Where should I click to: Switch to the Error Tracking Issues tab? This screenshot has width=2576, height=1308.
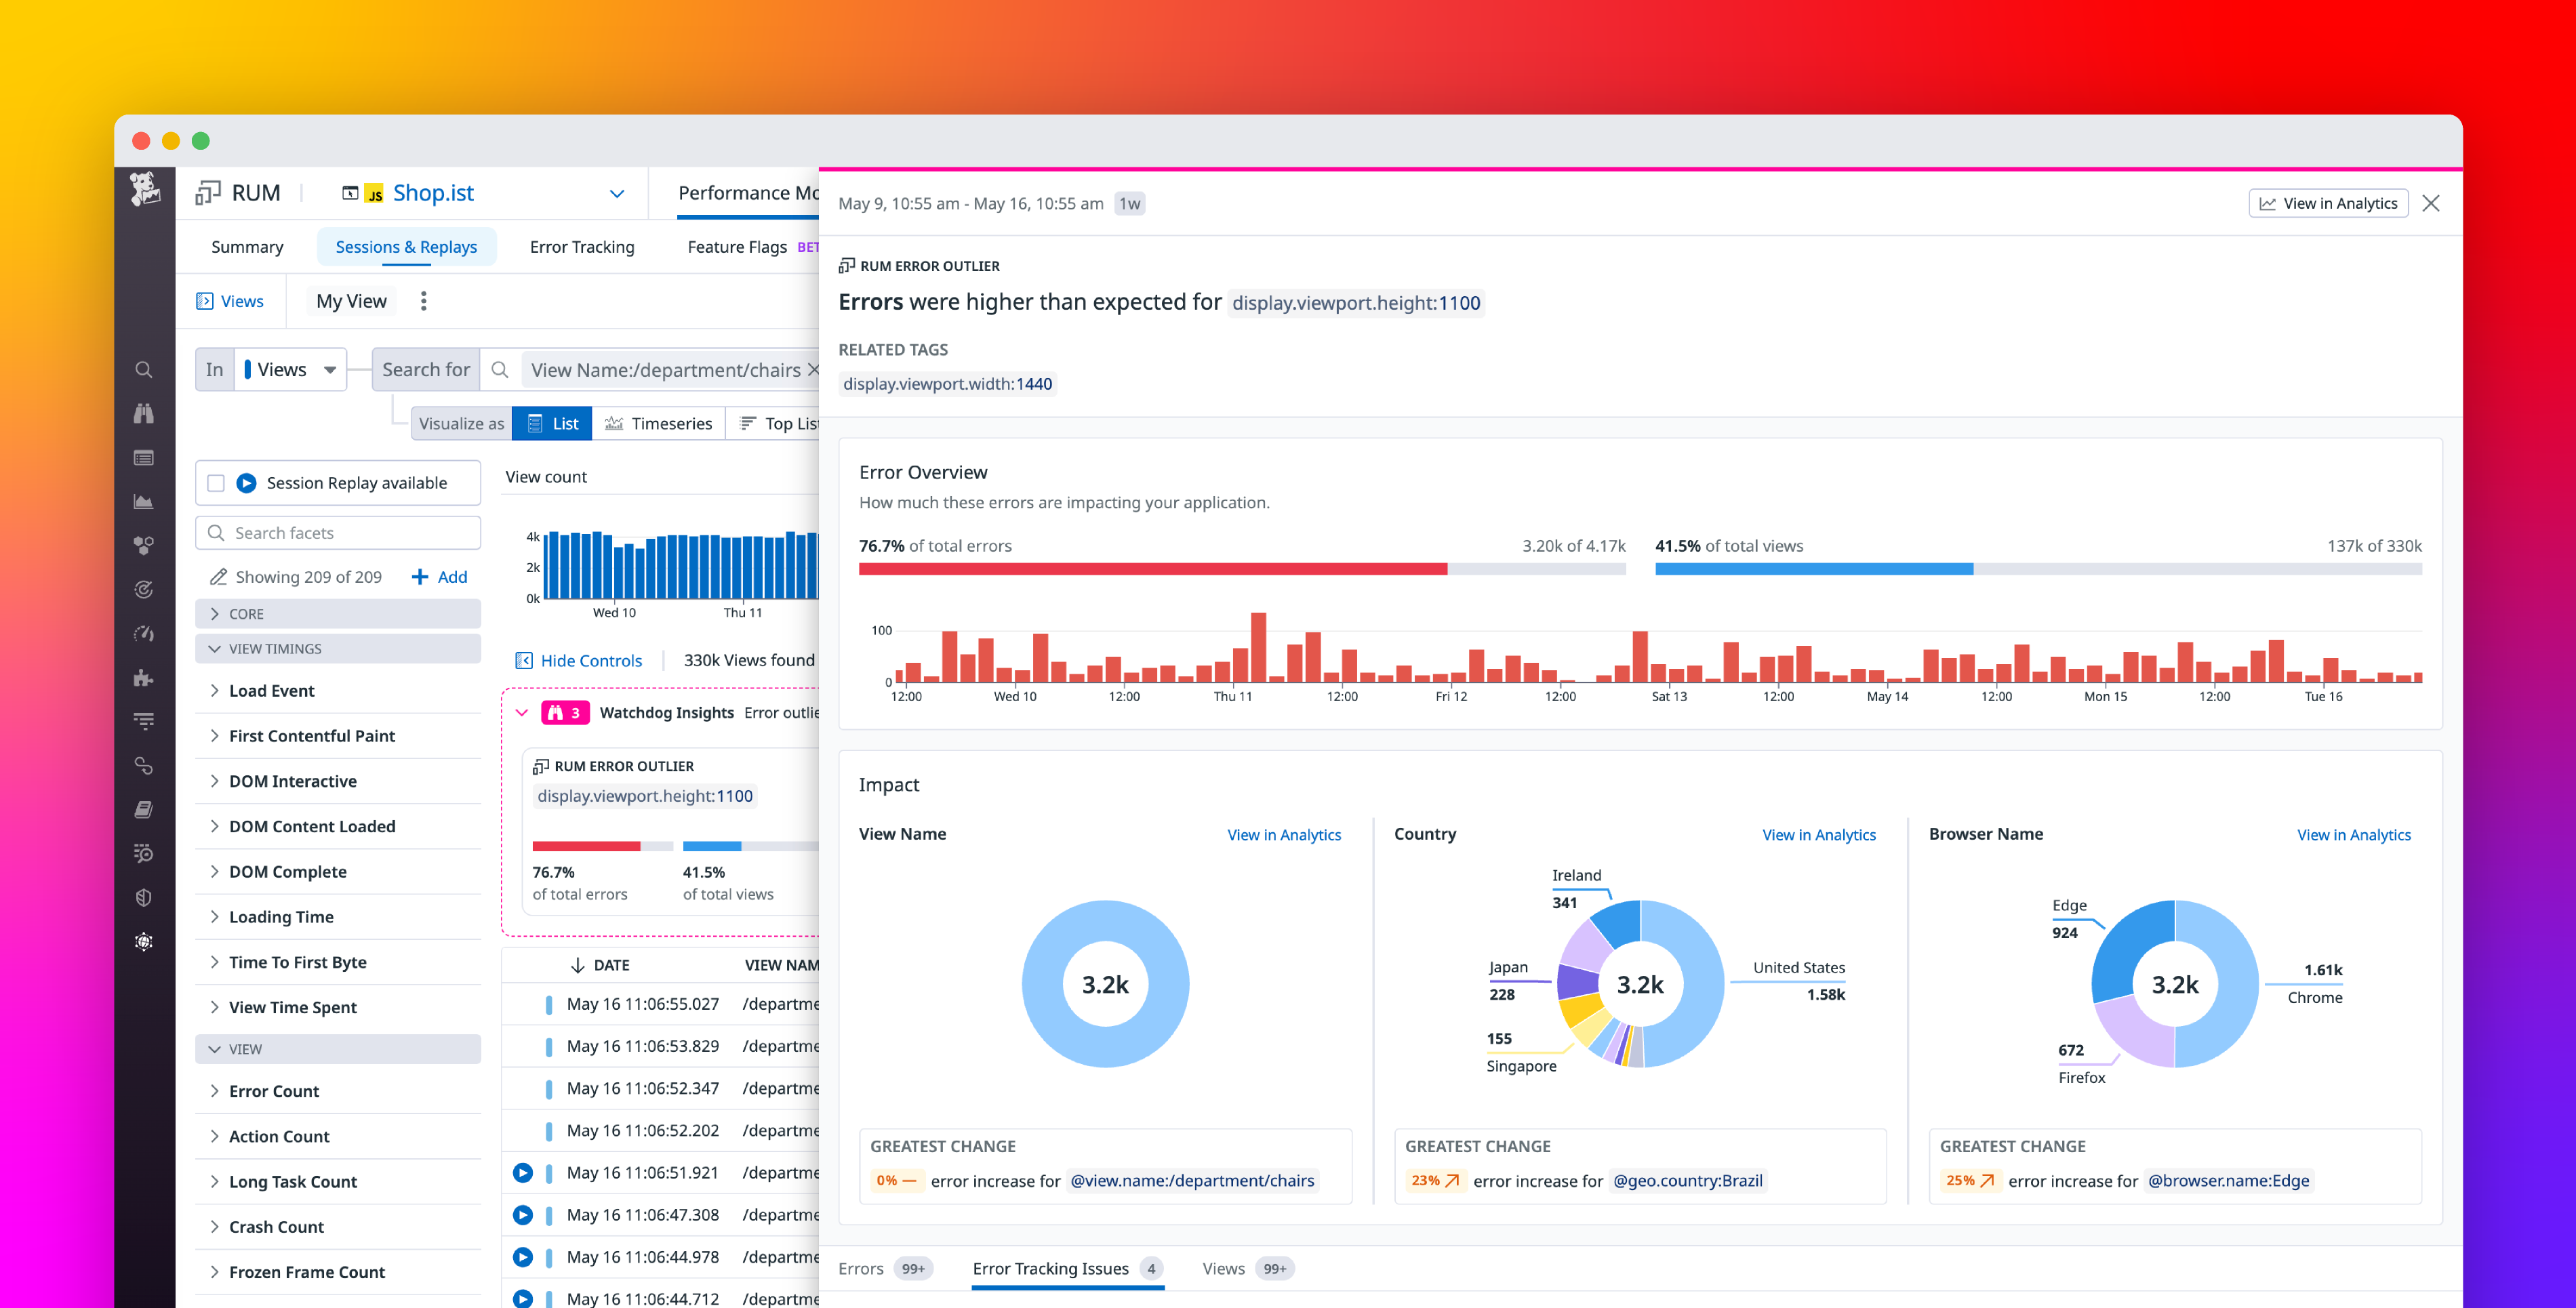1049,1268
